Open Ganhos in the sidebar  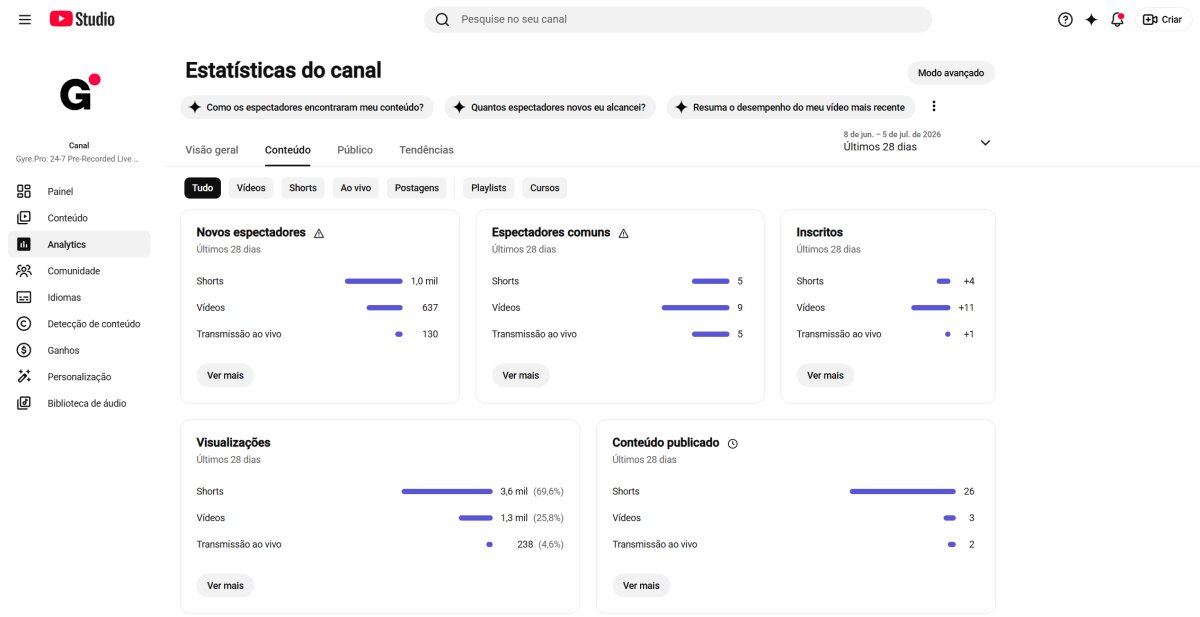coord(79,350)
